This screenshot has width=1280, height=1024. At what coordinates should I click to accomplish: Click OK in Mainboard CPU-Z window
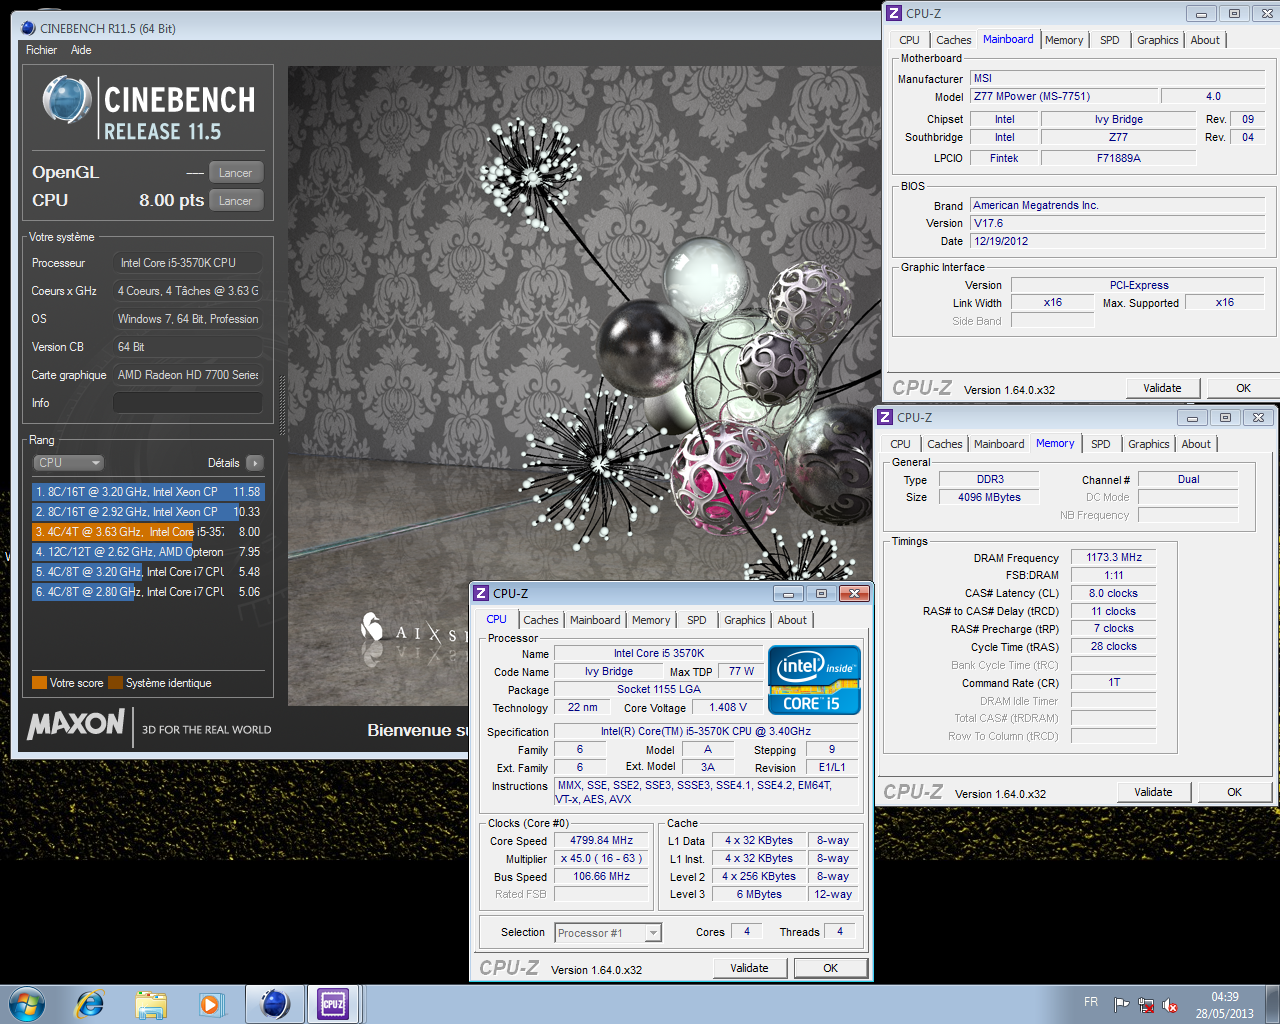[x=1243, y=388]
